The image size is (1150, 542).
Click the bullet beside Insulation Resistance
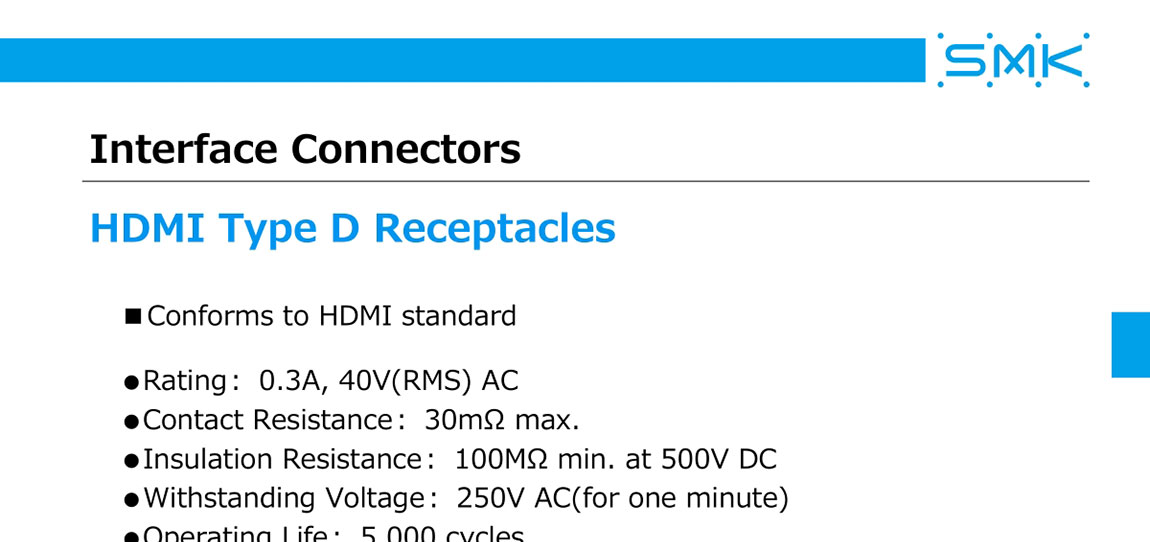(130, 460)
